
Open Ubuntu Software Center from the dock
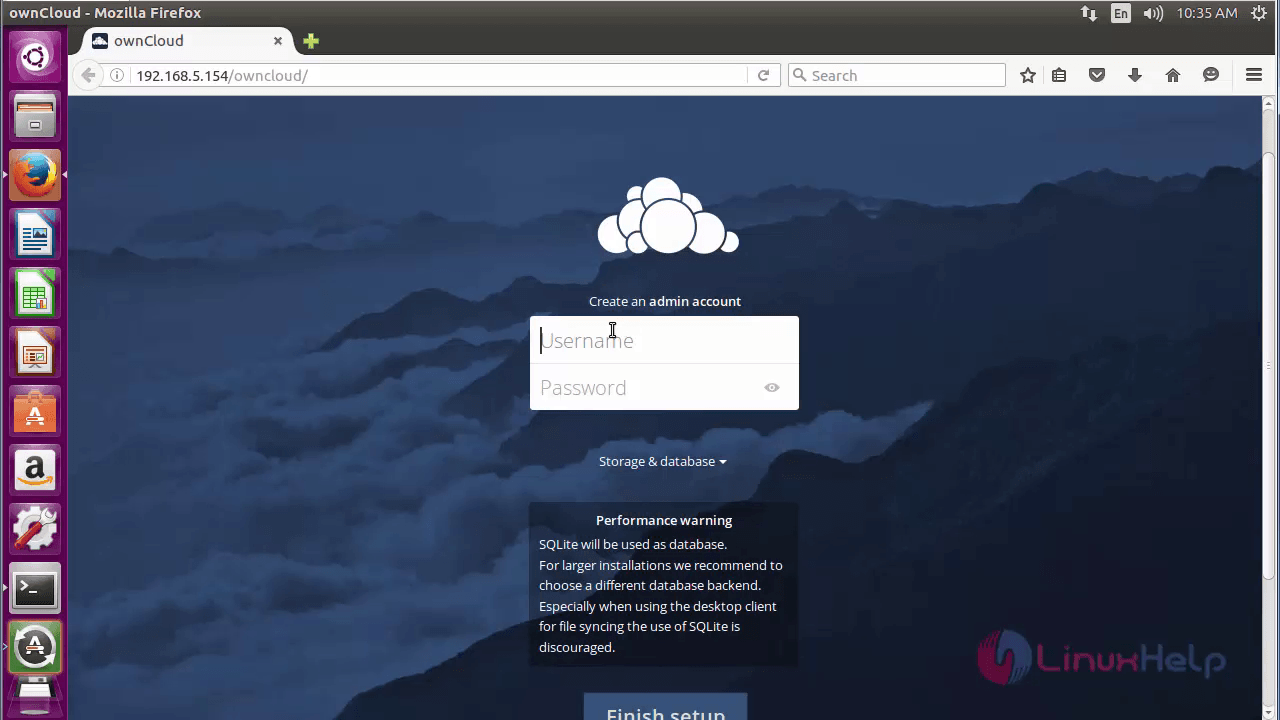[x=35, y=411]
